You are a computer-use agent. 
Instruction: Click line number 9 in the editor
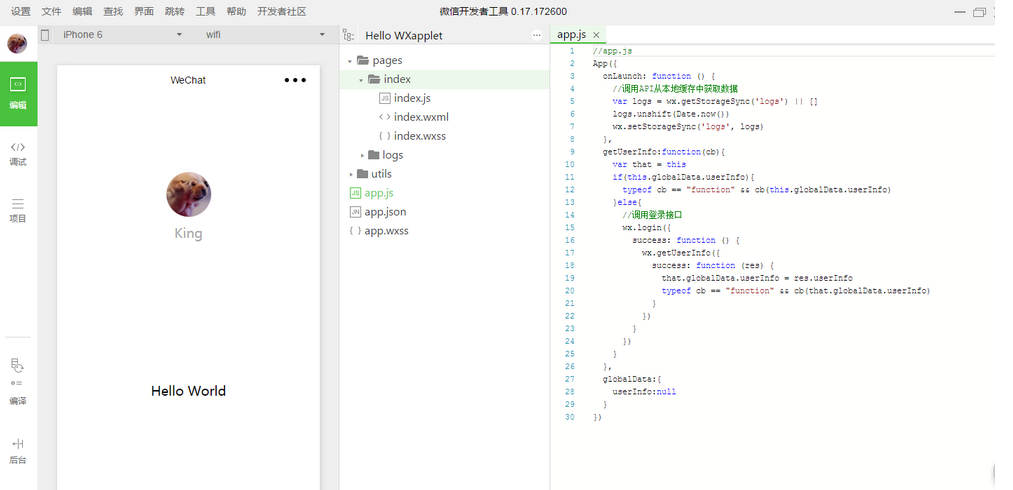[572, 152]
